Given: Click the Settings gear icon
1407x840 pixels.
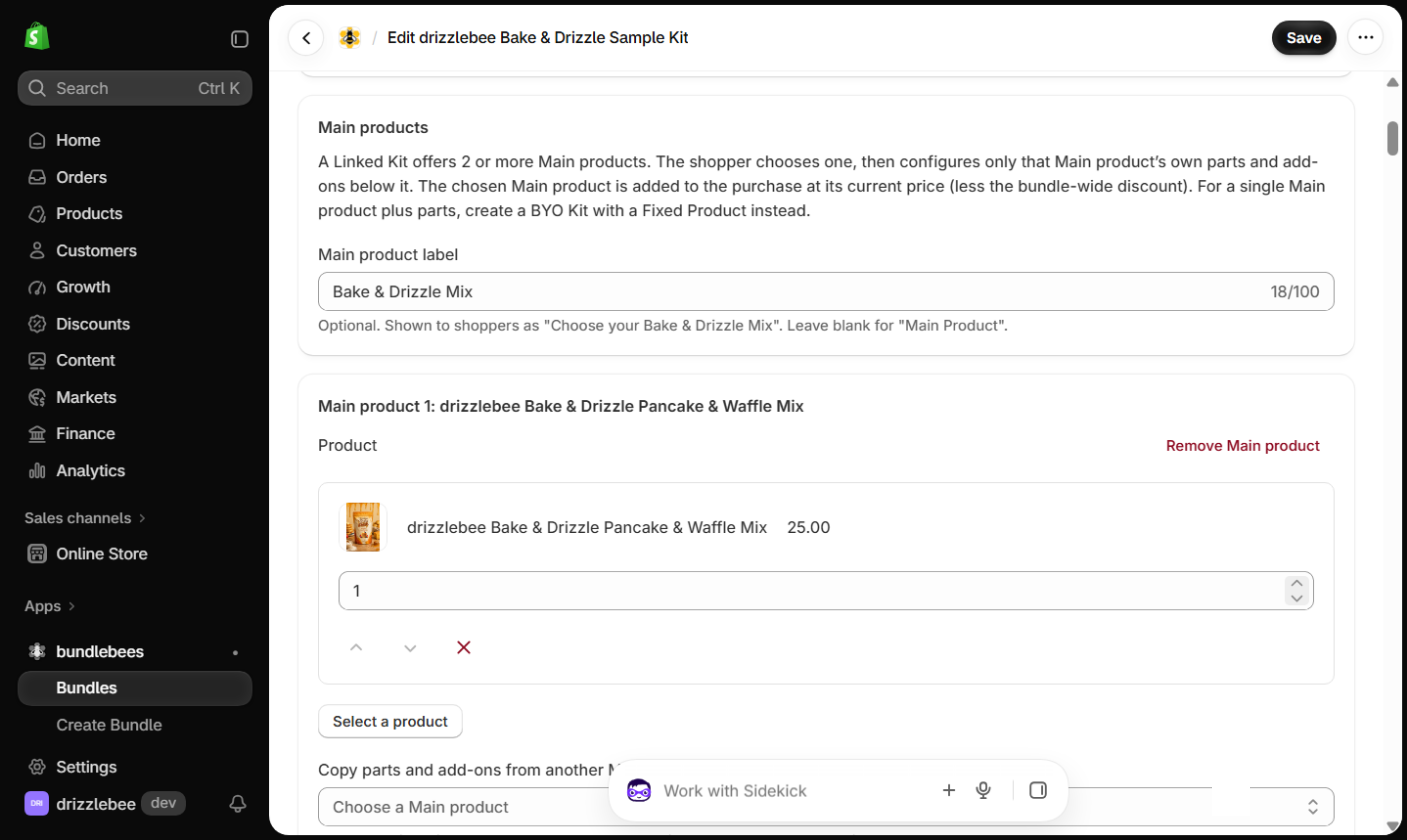Looking at the screenshot, I should 37,767.
